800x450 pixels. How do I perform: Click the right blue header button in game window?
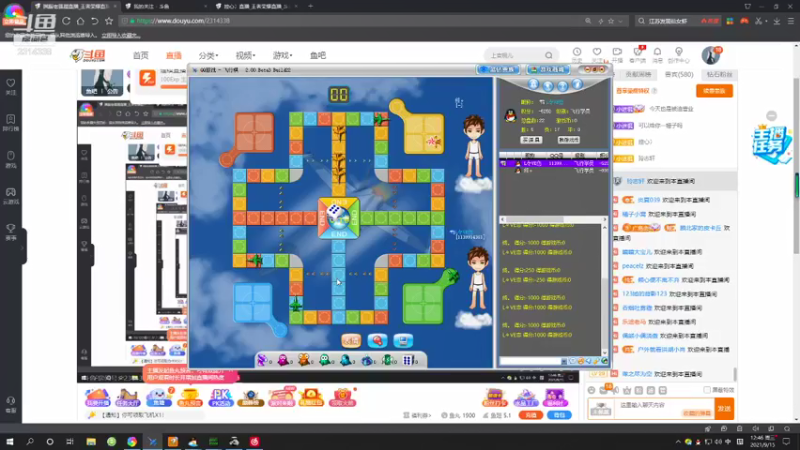[548, 69]
